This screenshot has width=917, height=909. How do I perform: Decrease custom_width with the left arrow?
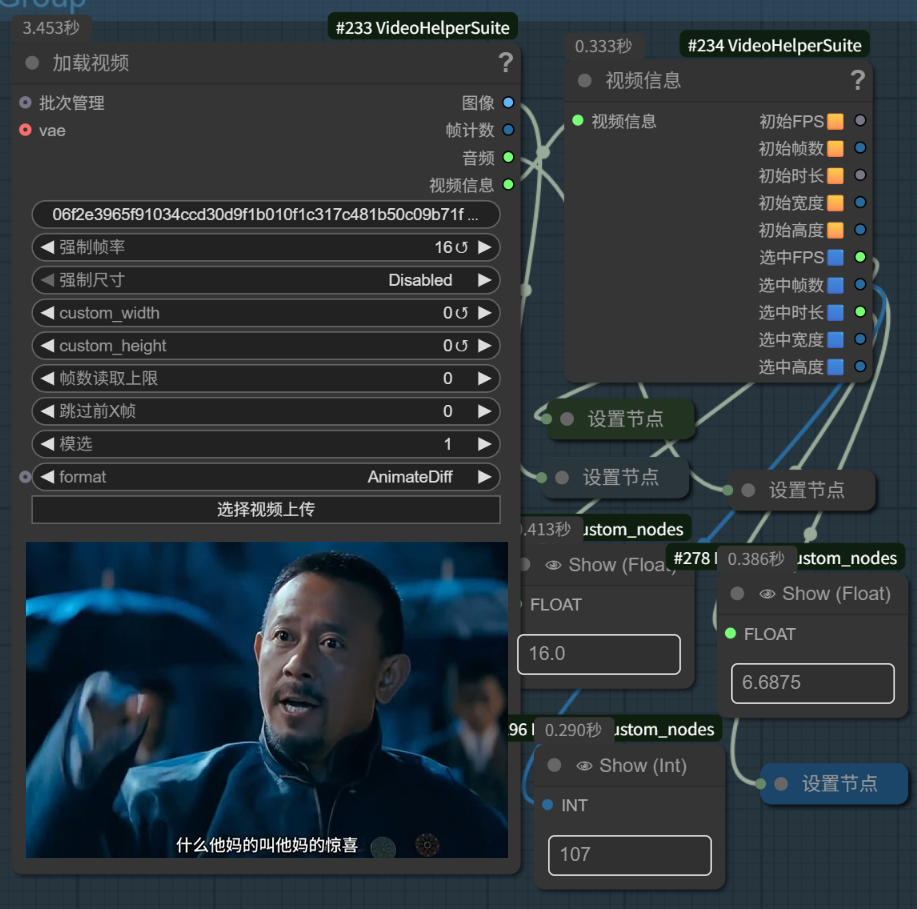(47, 313)
